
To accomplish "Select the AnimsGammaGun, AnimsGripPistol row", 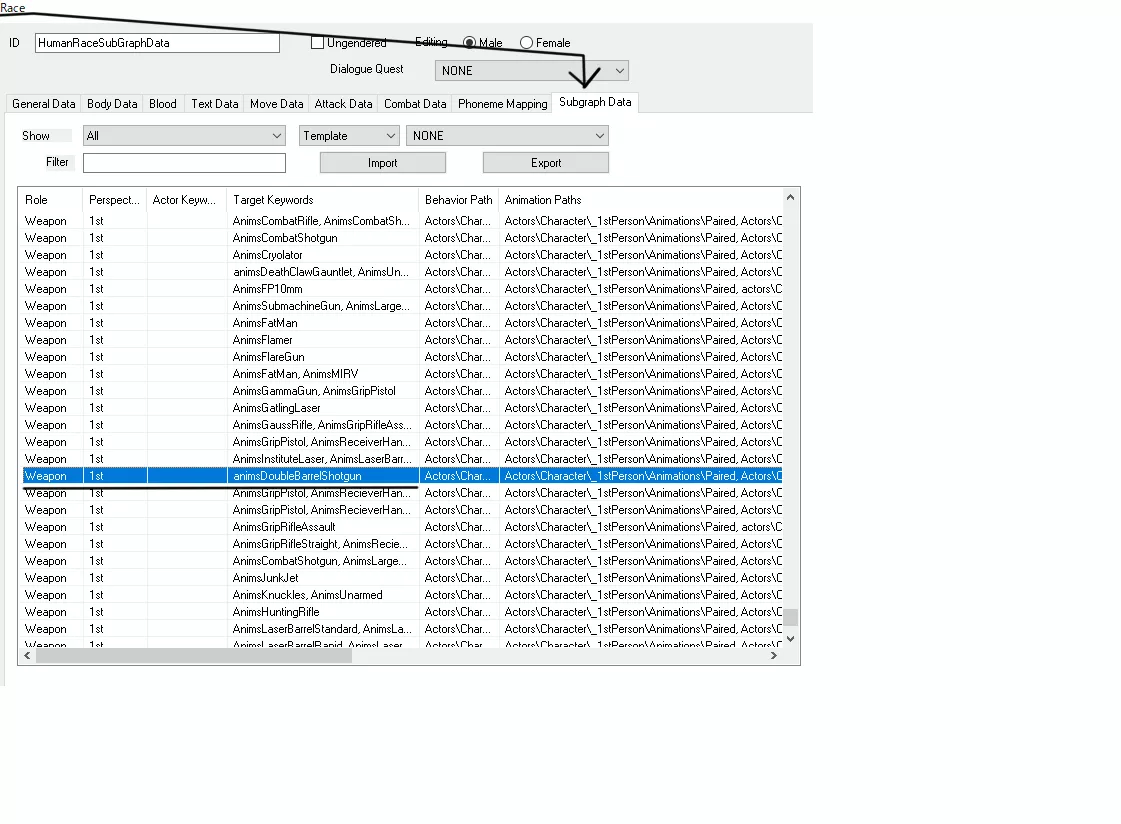I will tap(403, 392).
